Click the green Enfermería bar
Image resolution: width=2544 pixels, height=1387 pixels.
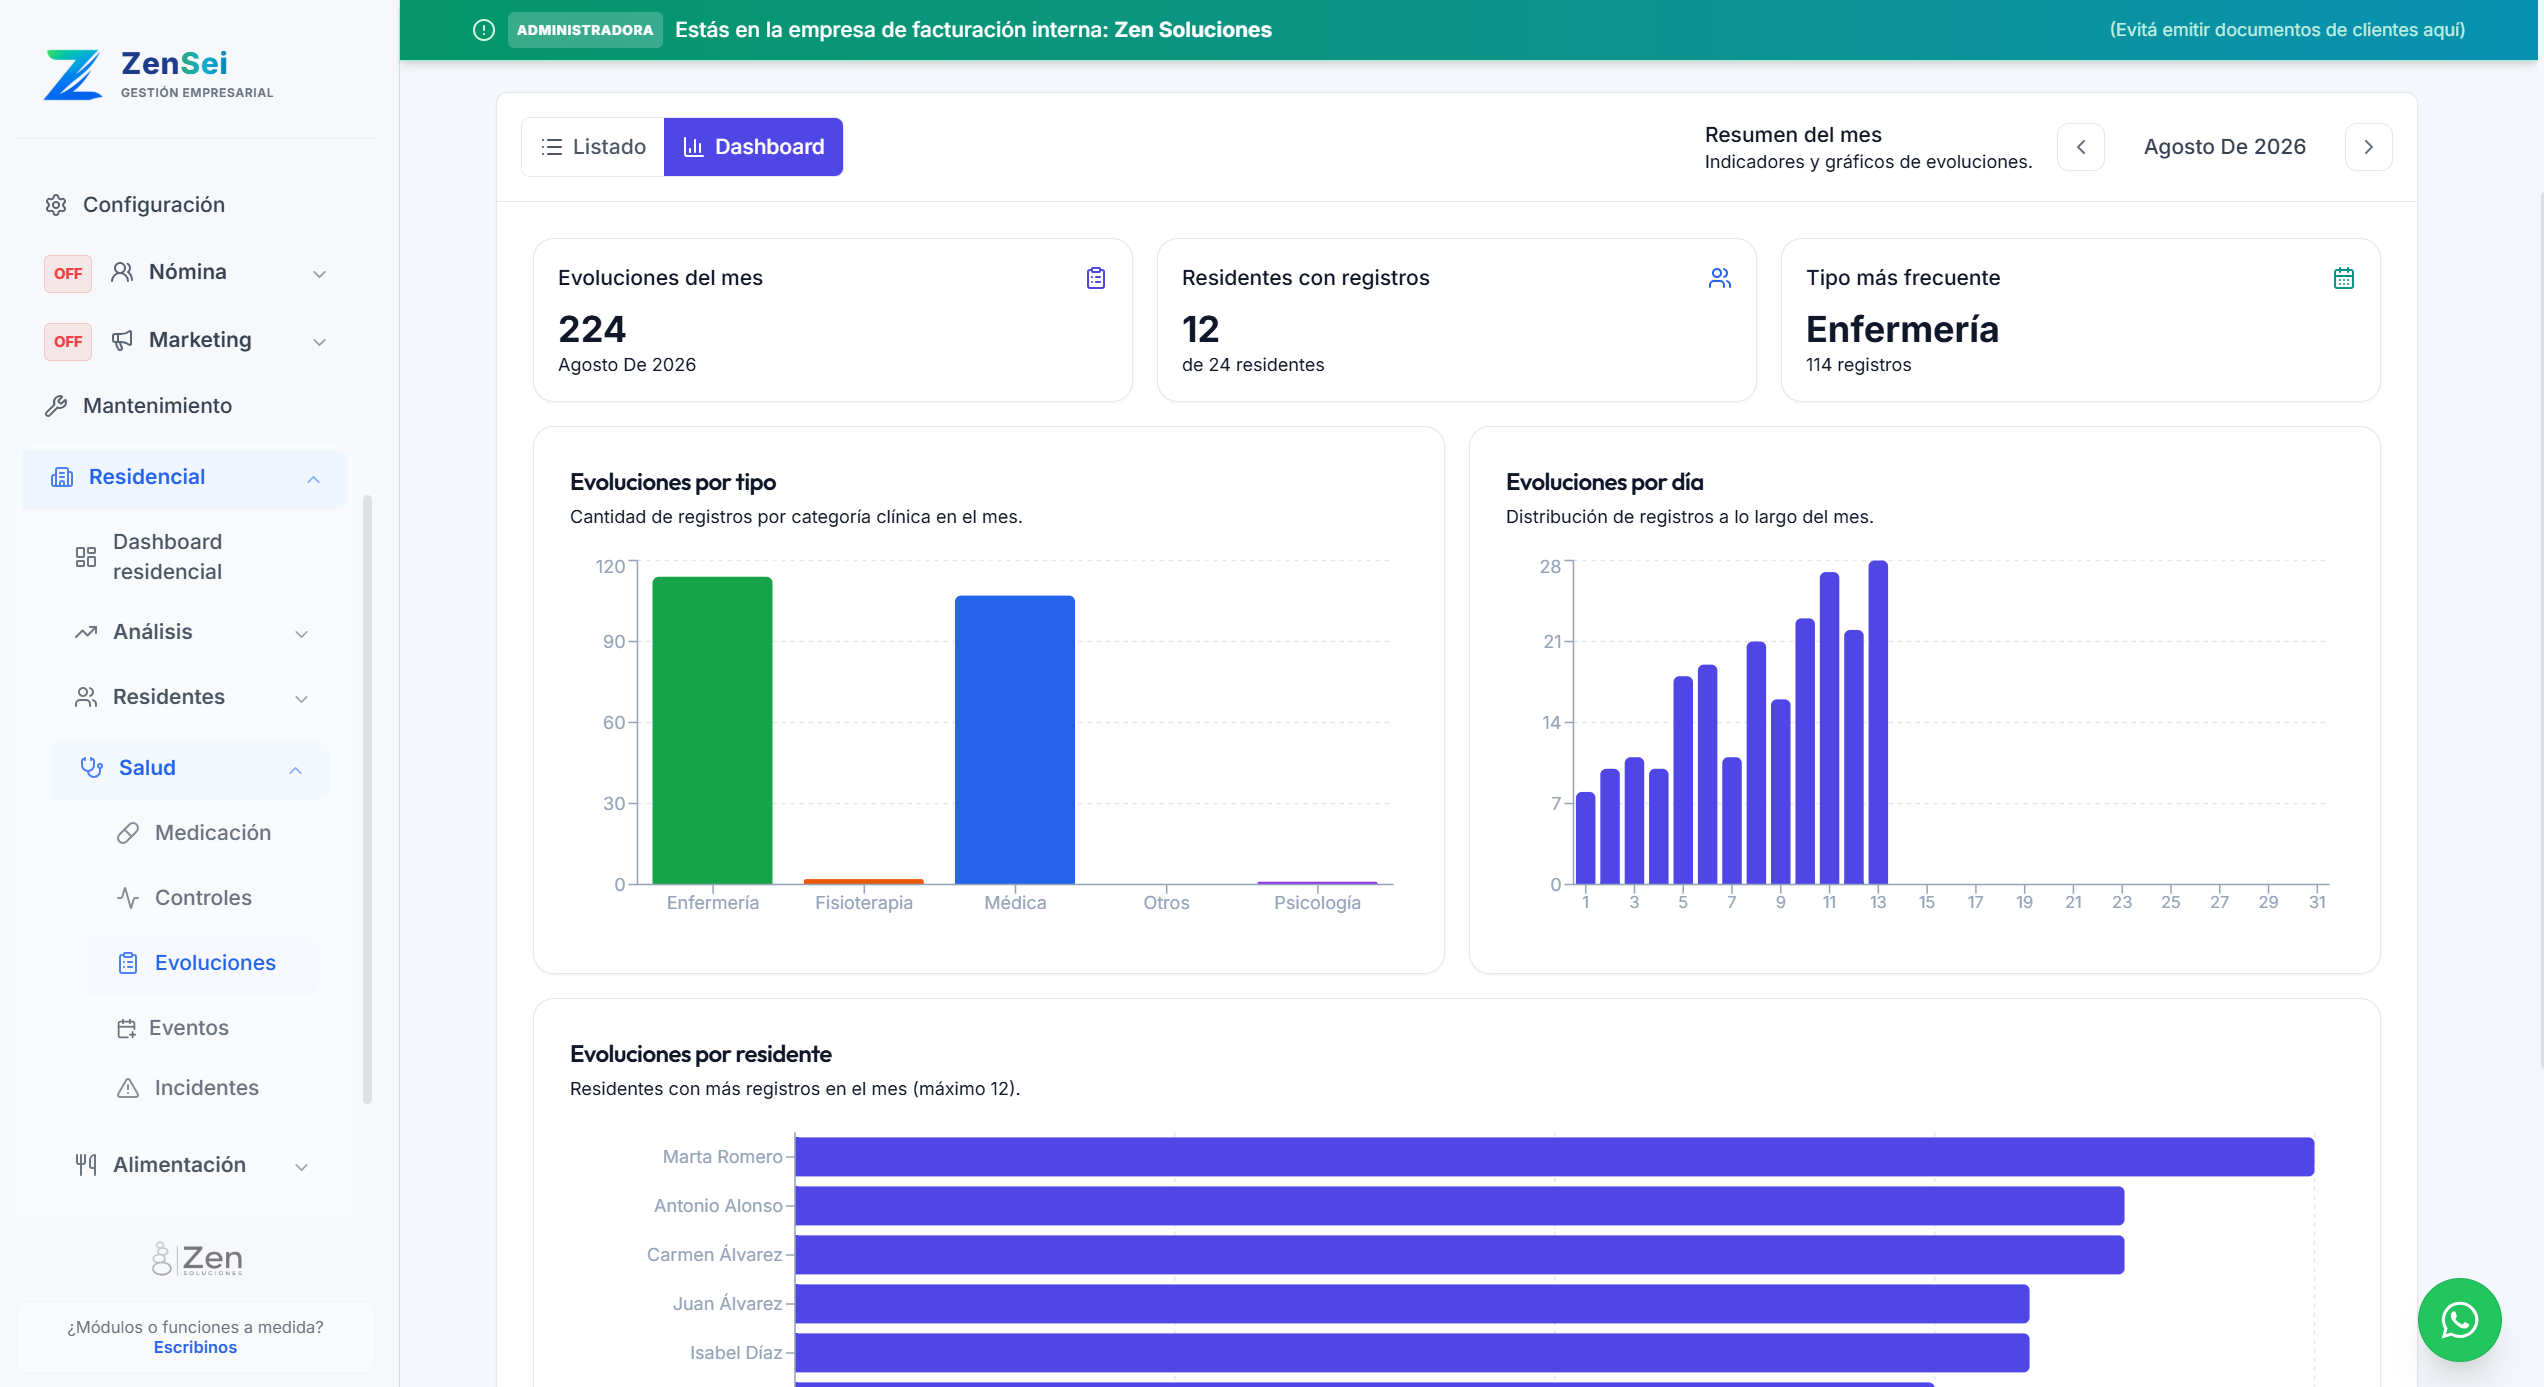(x=712, y=730)
